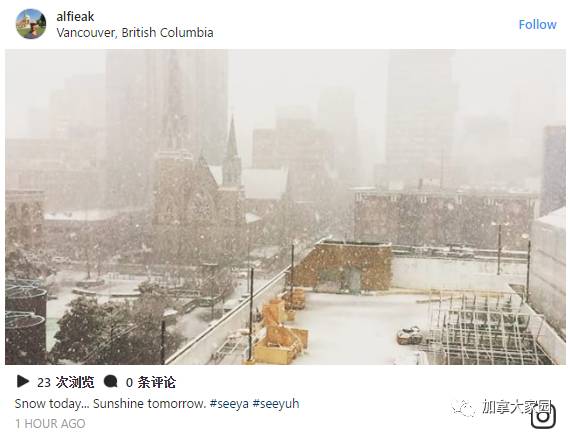
Task: Click the WeChat watermark logo icon
Action: 463,408
